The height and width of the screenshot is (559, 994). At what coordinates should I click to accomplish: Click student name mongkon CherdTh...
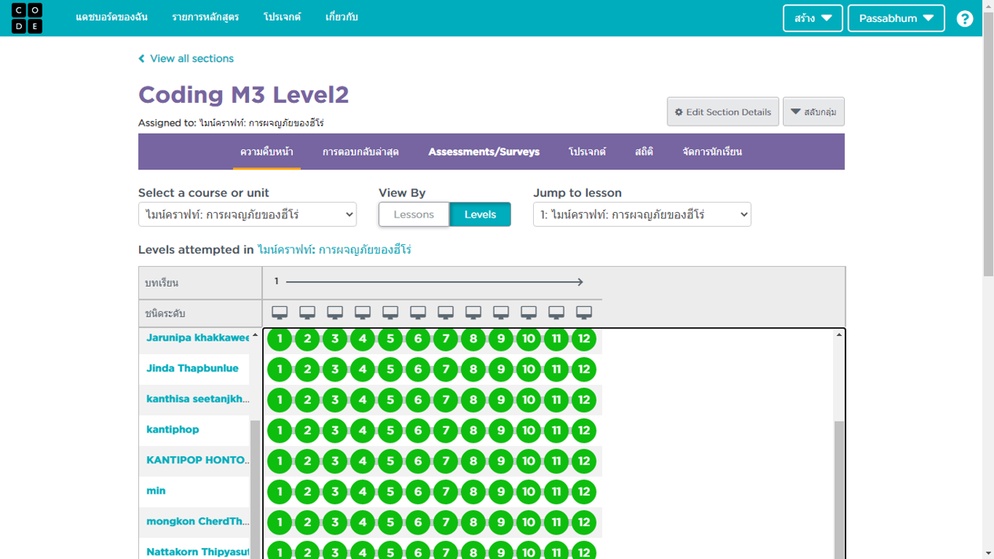tap(197, 521)
